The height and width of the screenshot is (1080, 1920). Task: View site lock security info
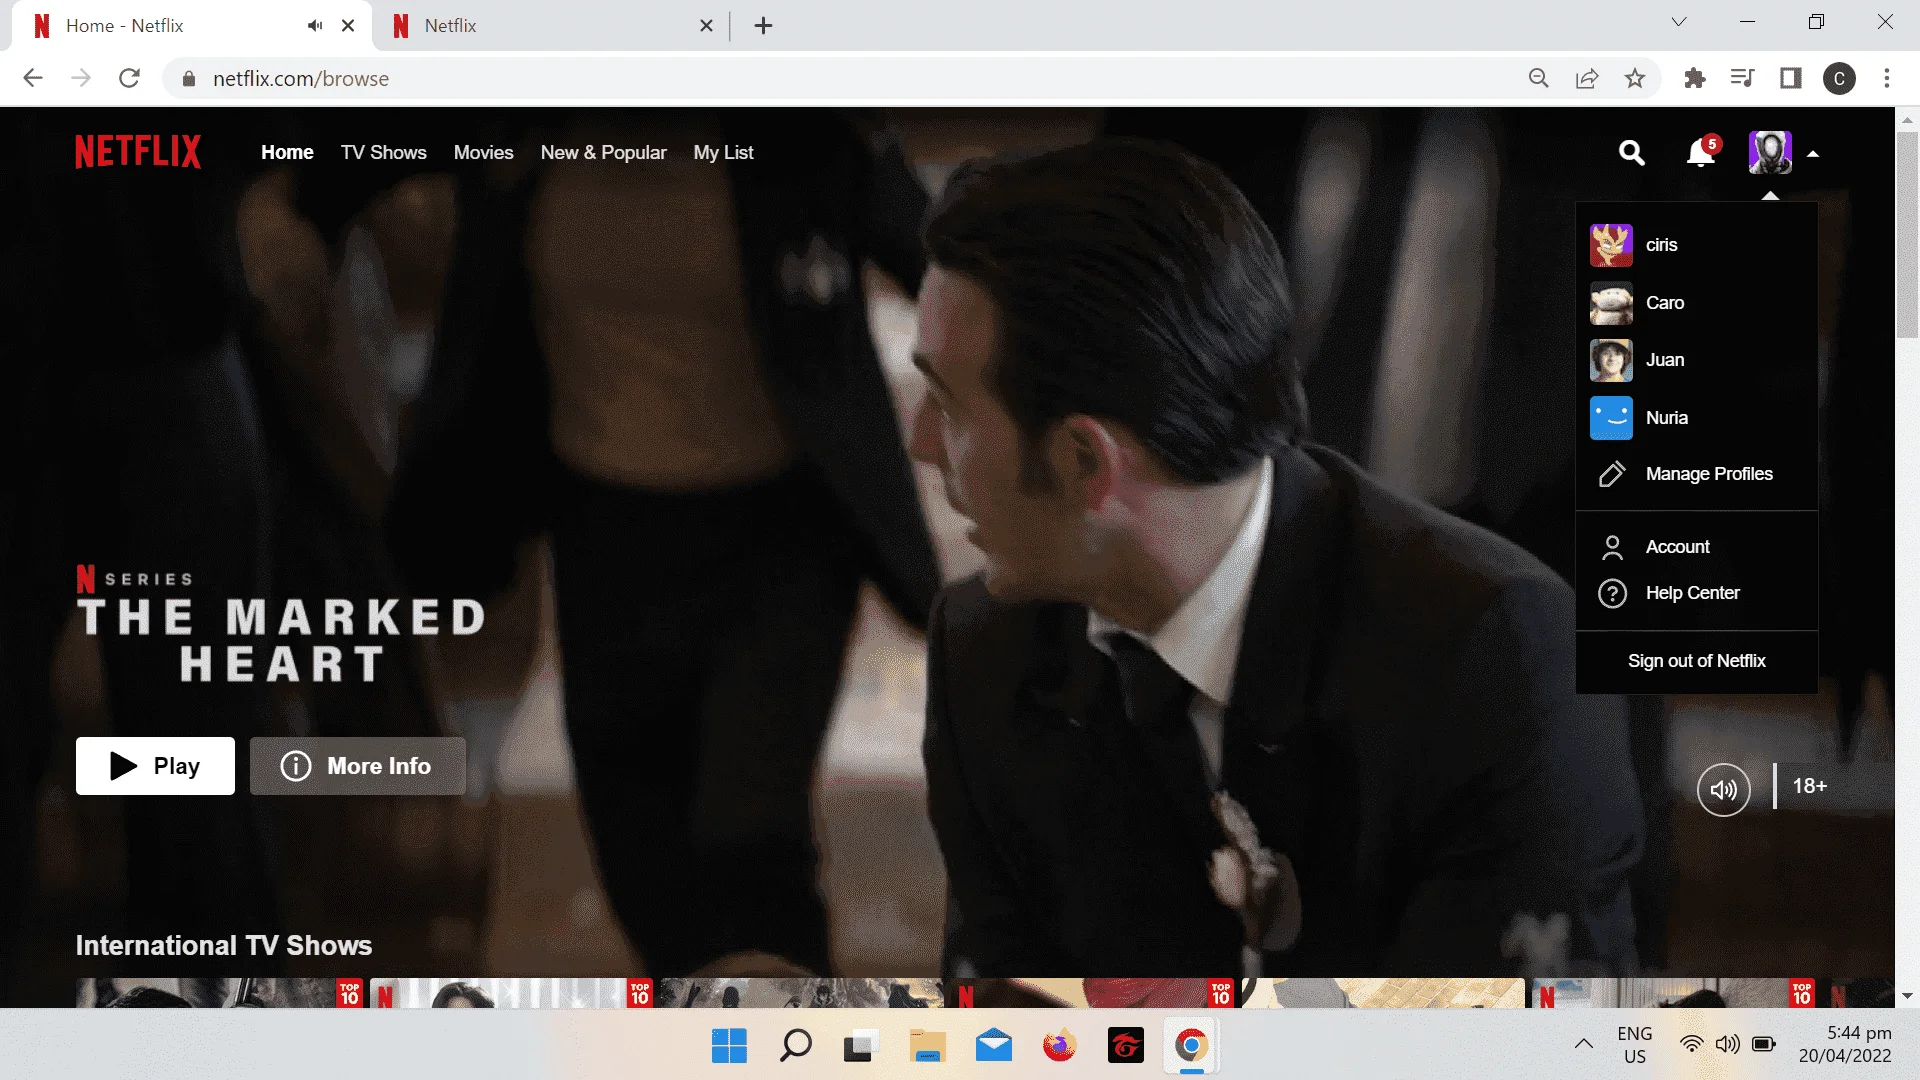tap(189, 79)
